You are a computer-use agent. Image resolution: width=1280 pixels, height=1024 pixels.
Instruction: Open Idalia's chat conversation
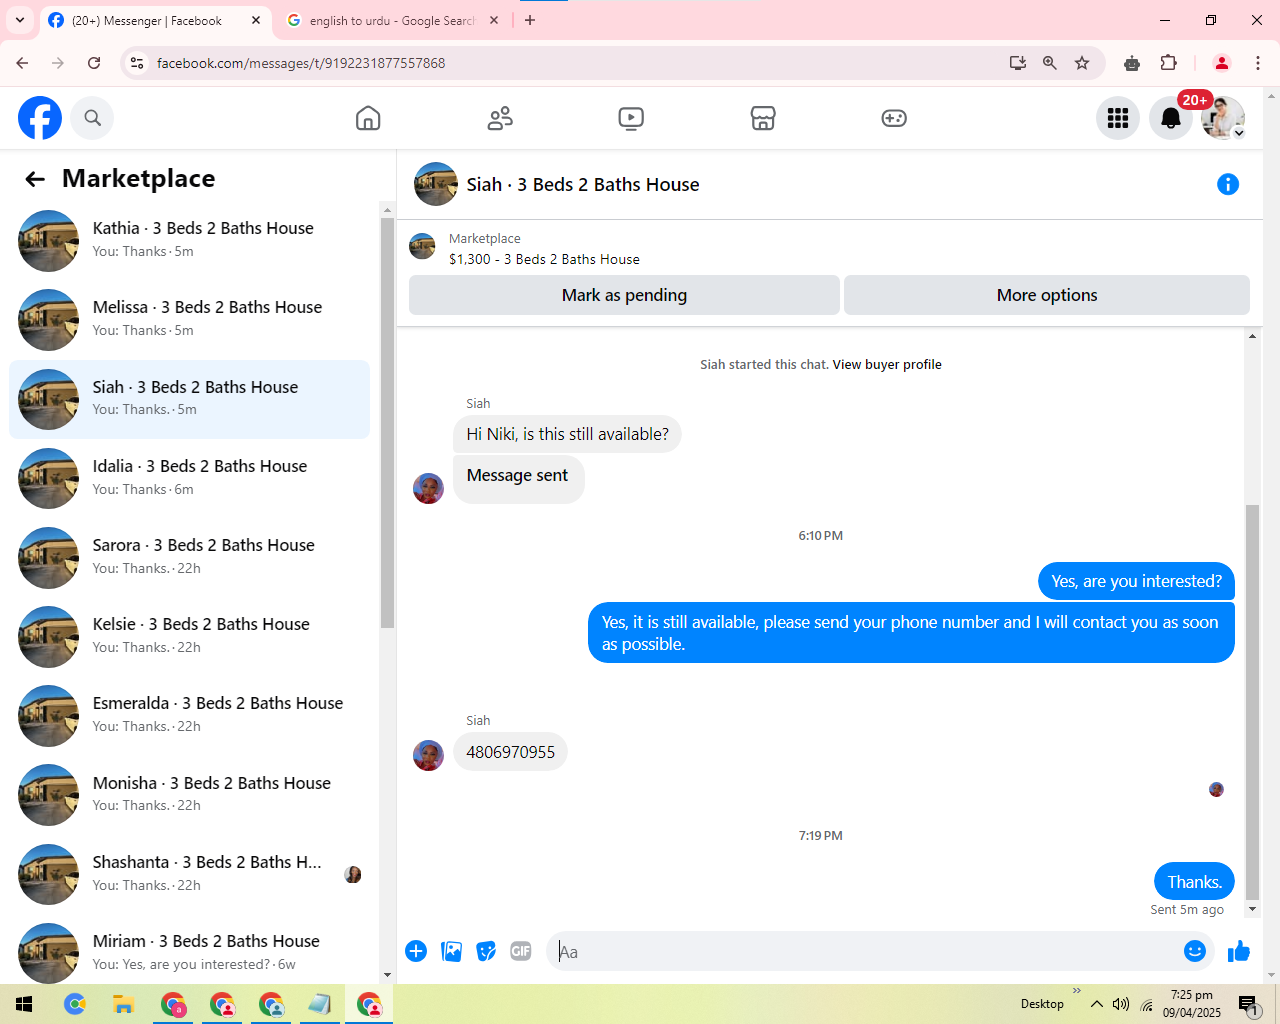click(190, 478)
